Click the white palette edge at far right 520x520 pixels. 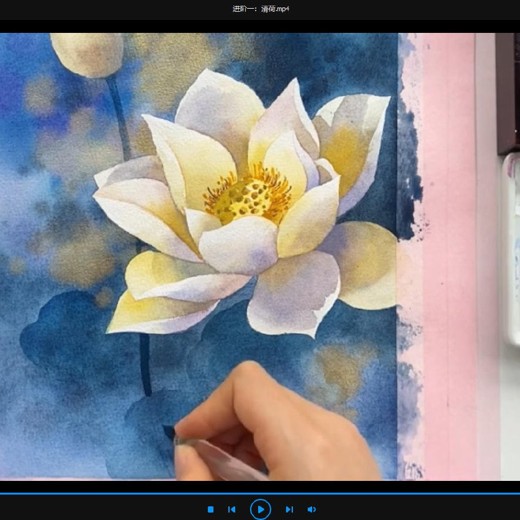pos(512,250)
